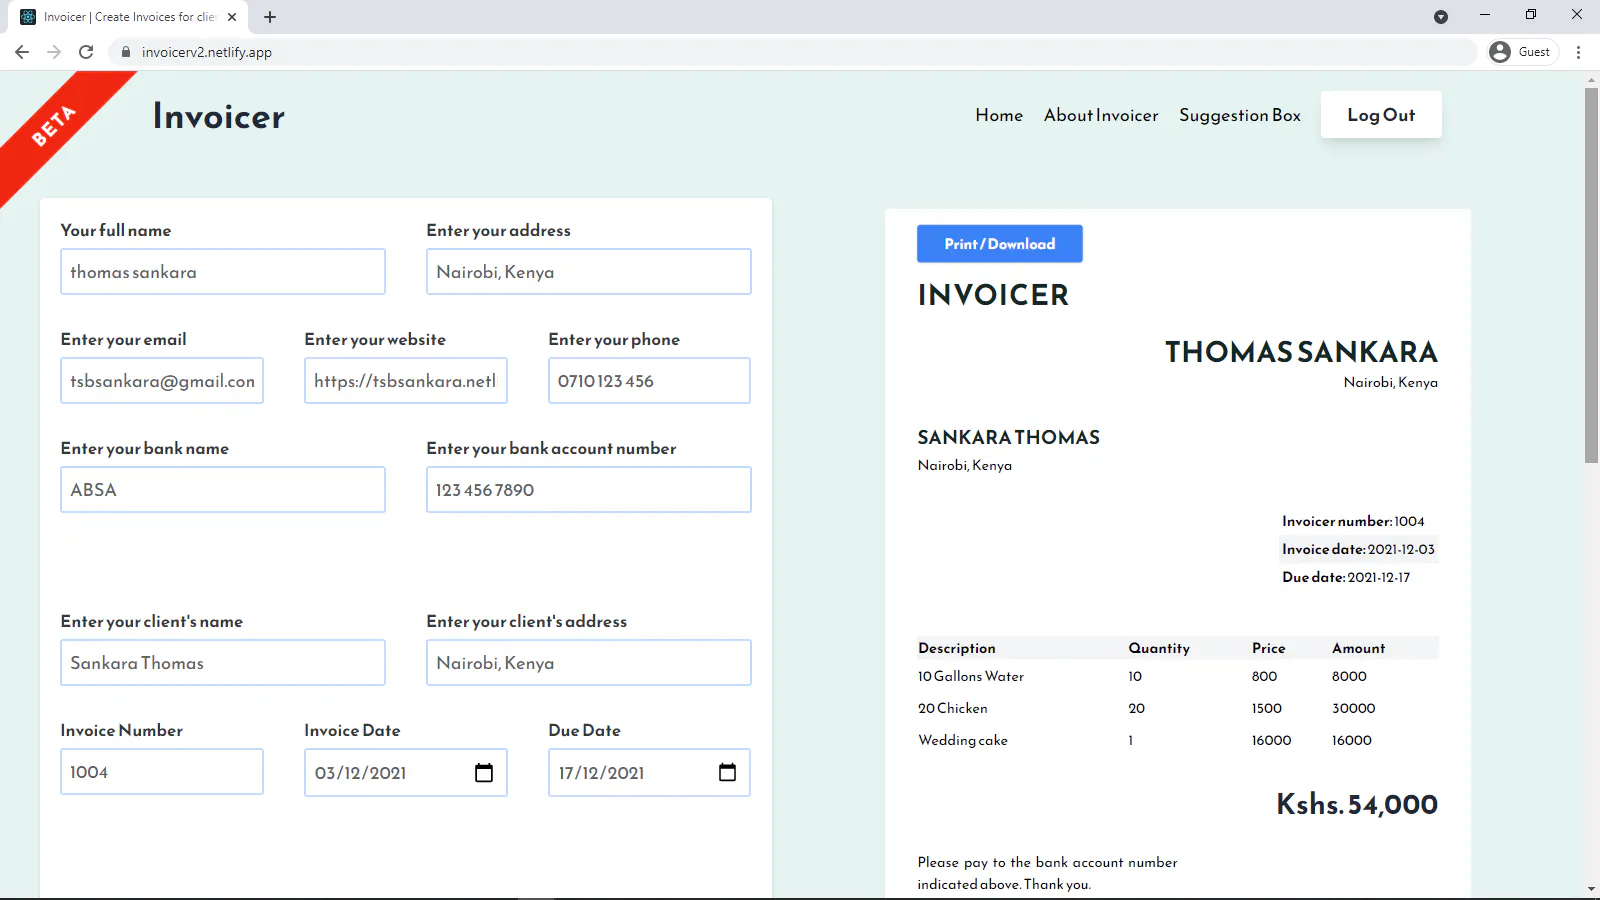Expand the tab search dropdown arrow
Viewport: 1600px width, 900px height.
pos(1441,17)
